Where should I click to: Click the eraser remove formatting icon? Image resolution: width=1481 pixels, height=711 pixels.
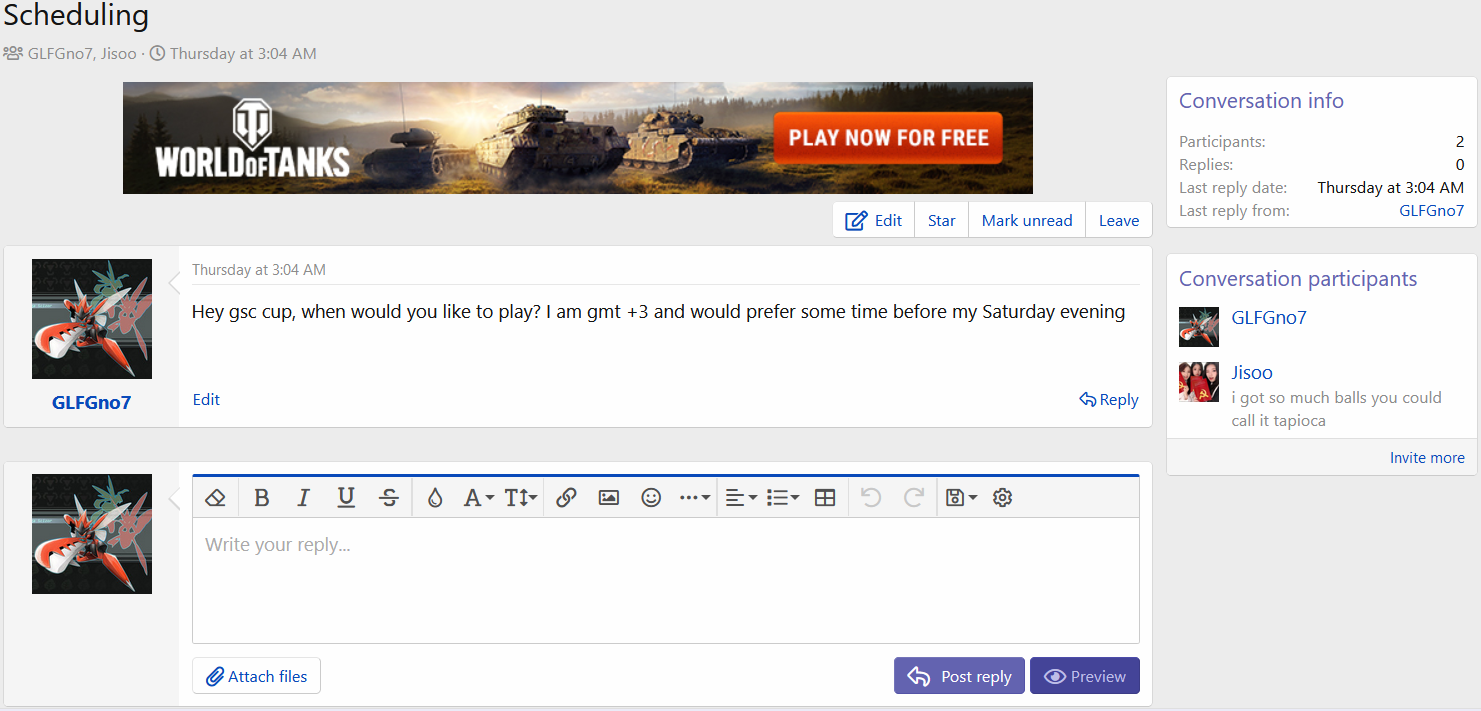pos(215,497)
